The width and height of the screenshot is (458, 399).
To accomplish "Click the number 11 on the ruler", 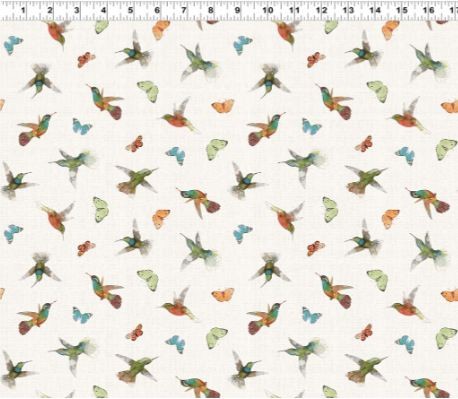I will [294, 10].
